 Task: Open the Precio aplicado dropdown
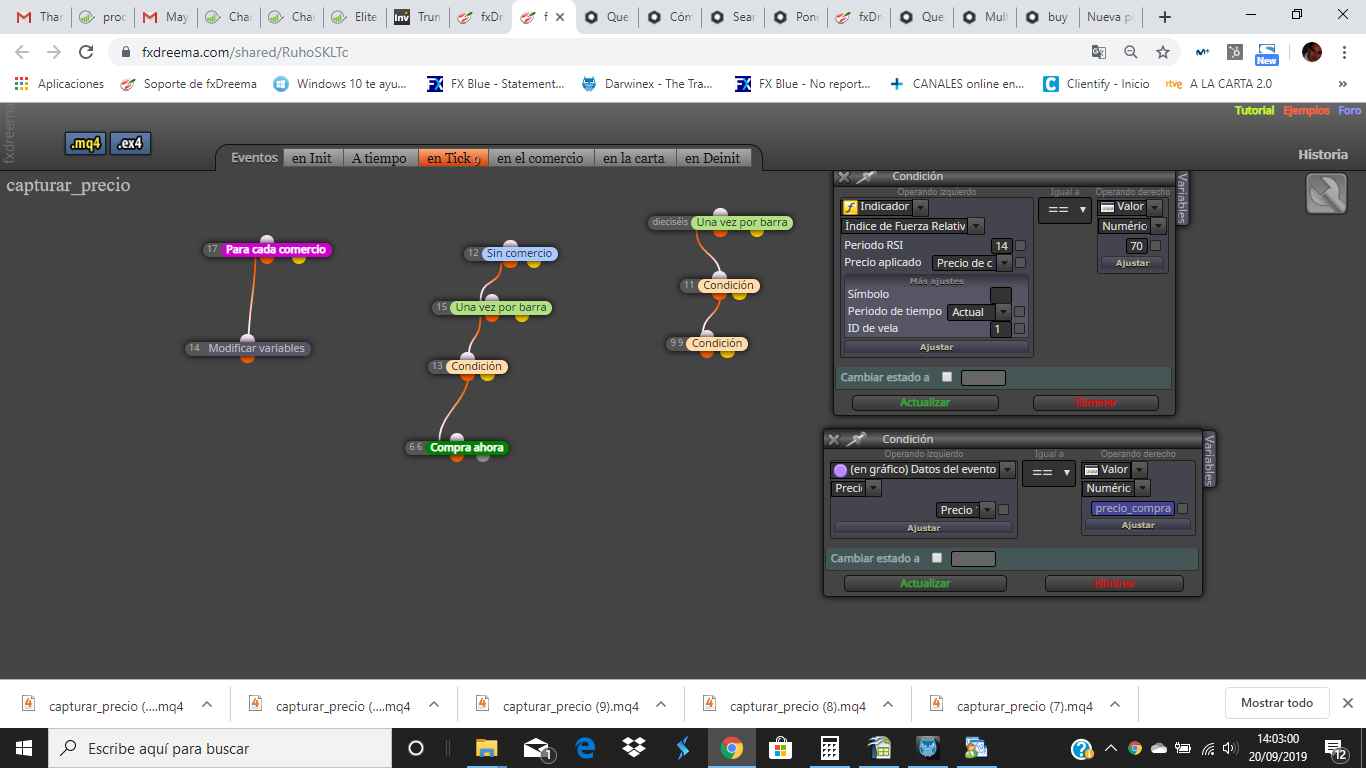click(x=1004, y=263)
